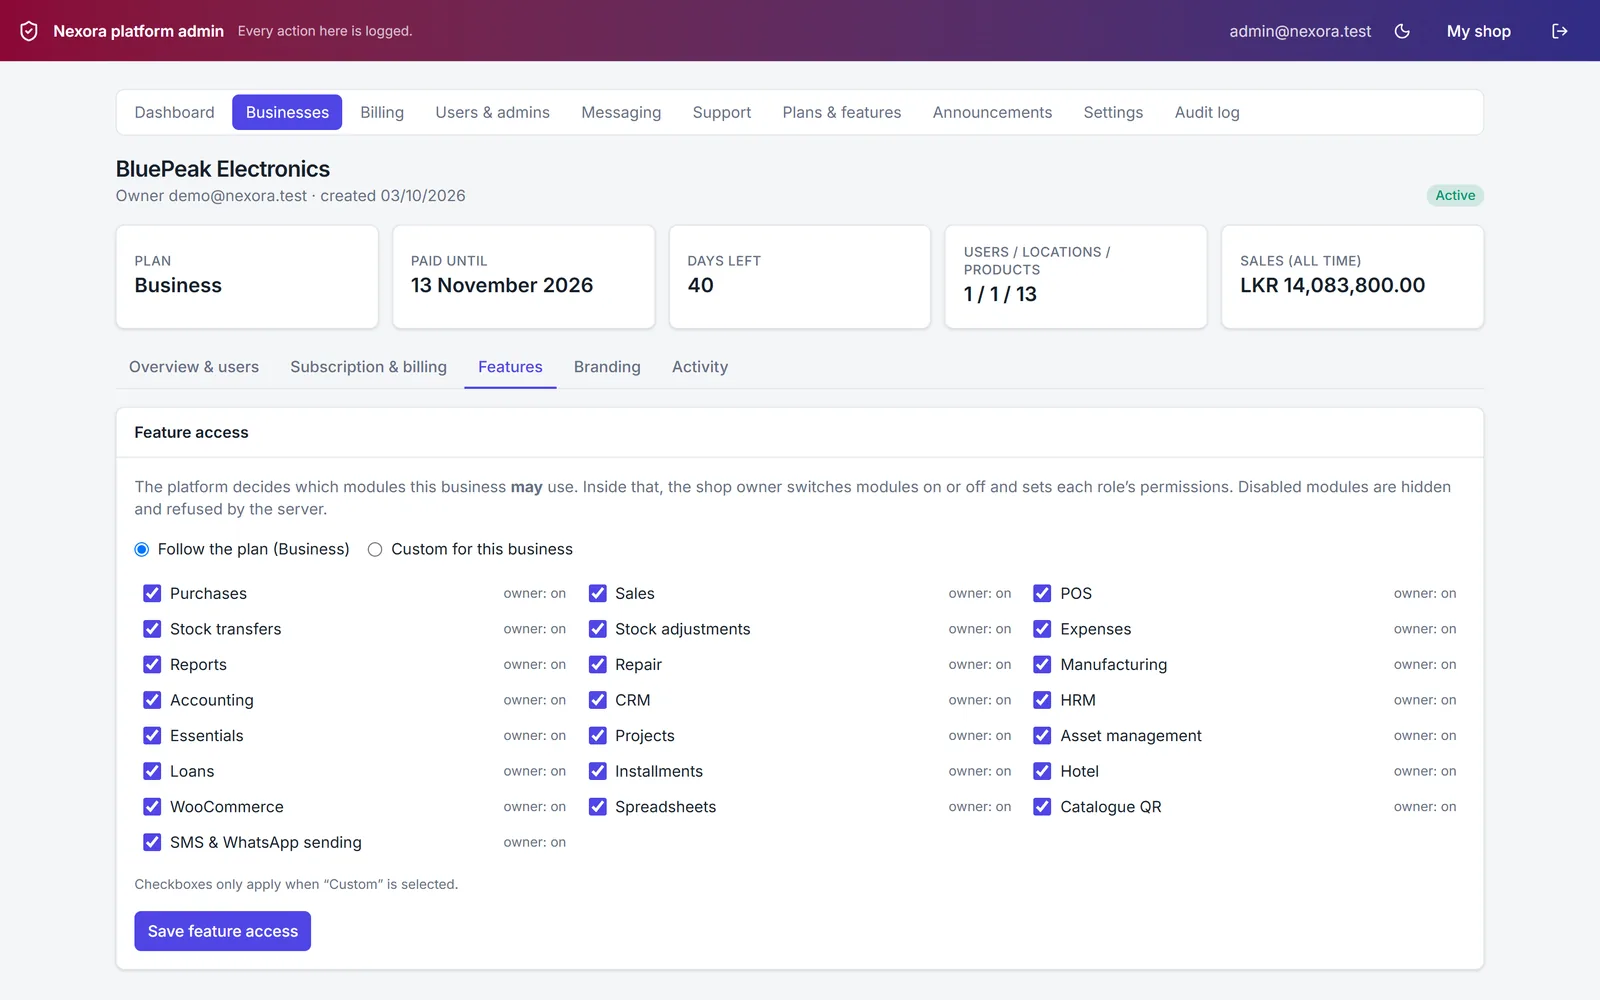Toggle the POS checkbox
Viewport: 1600px width, 1000px height.
[1042, 593]
